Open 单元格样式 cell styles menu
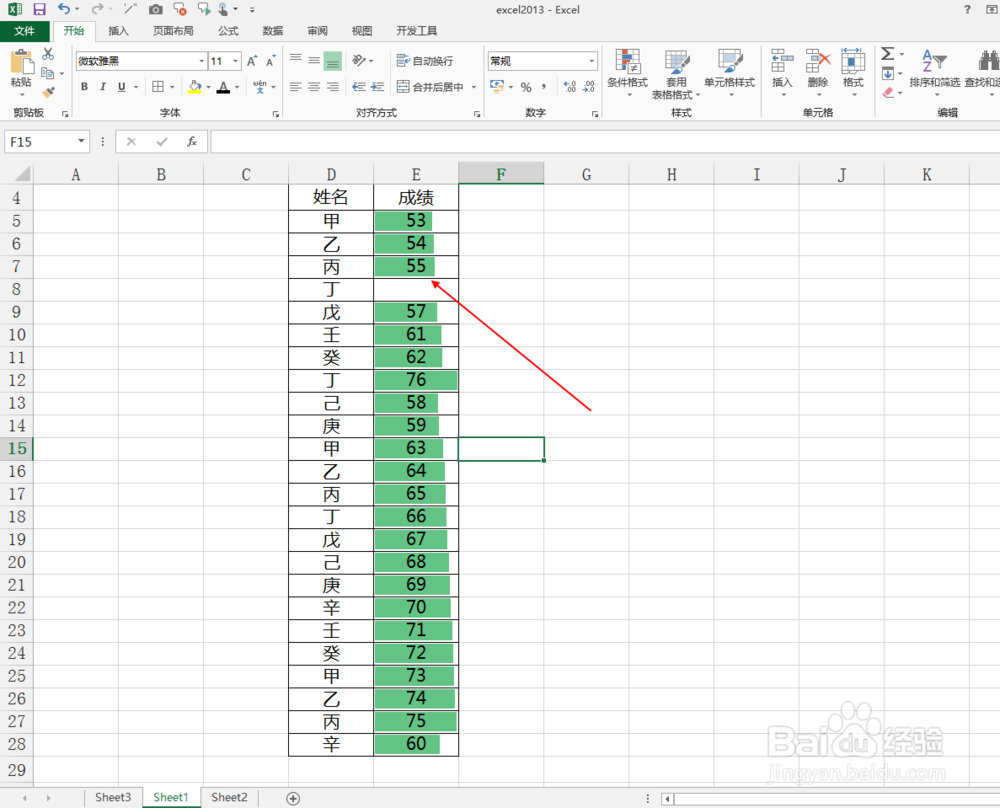Image resolution: width=1000 pixels, height=808 pixels. (x=730, y=73)
